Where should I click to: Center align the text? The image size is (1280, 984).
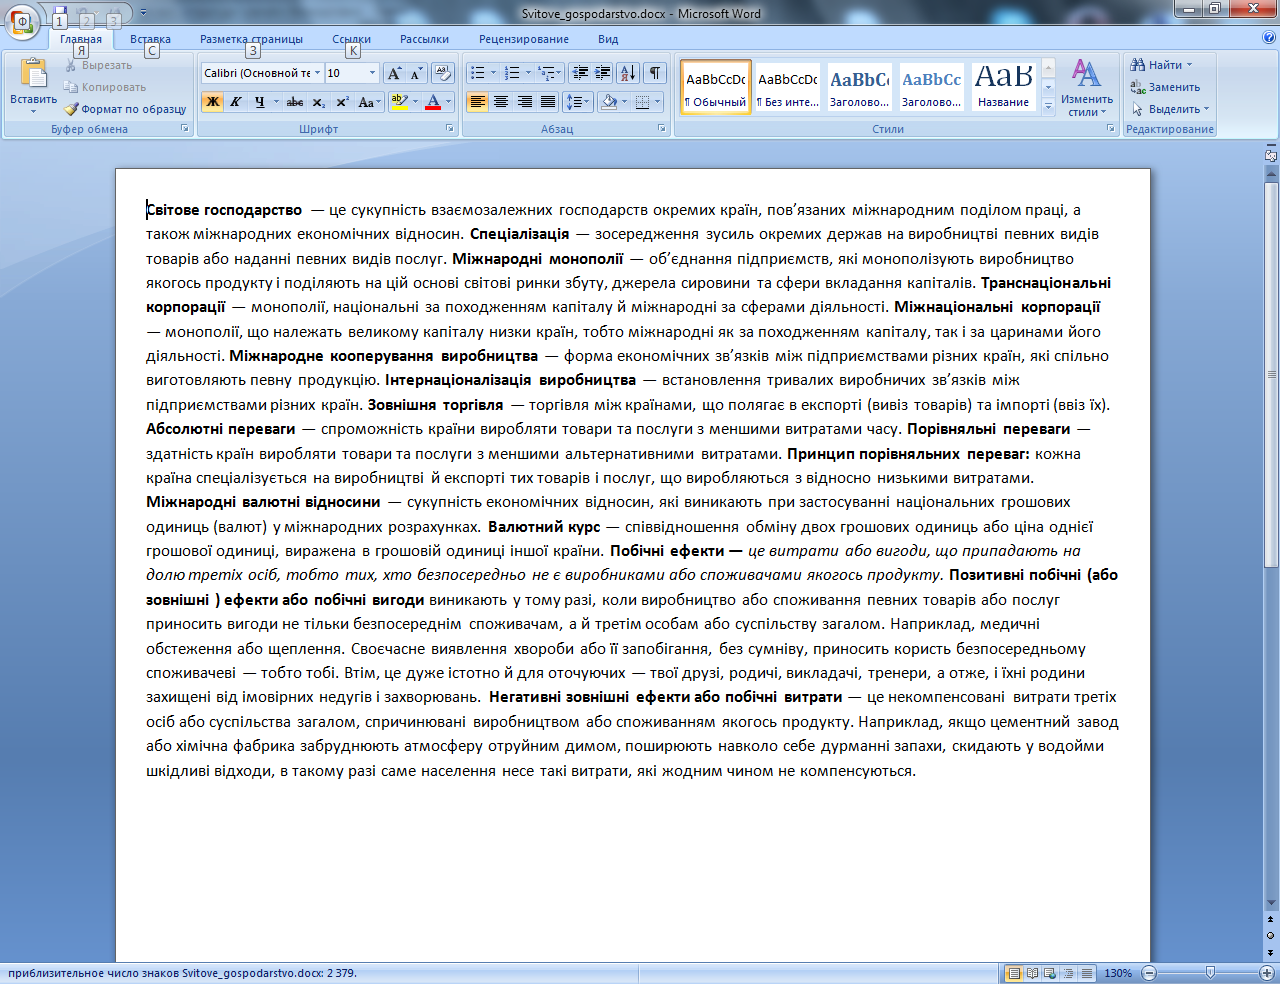coord(501,102)
